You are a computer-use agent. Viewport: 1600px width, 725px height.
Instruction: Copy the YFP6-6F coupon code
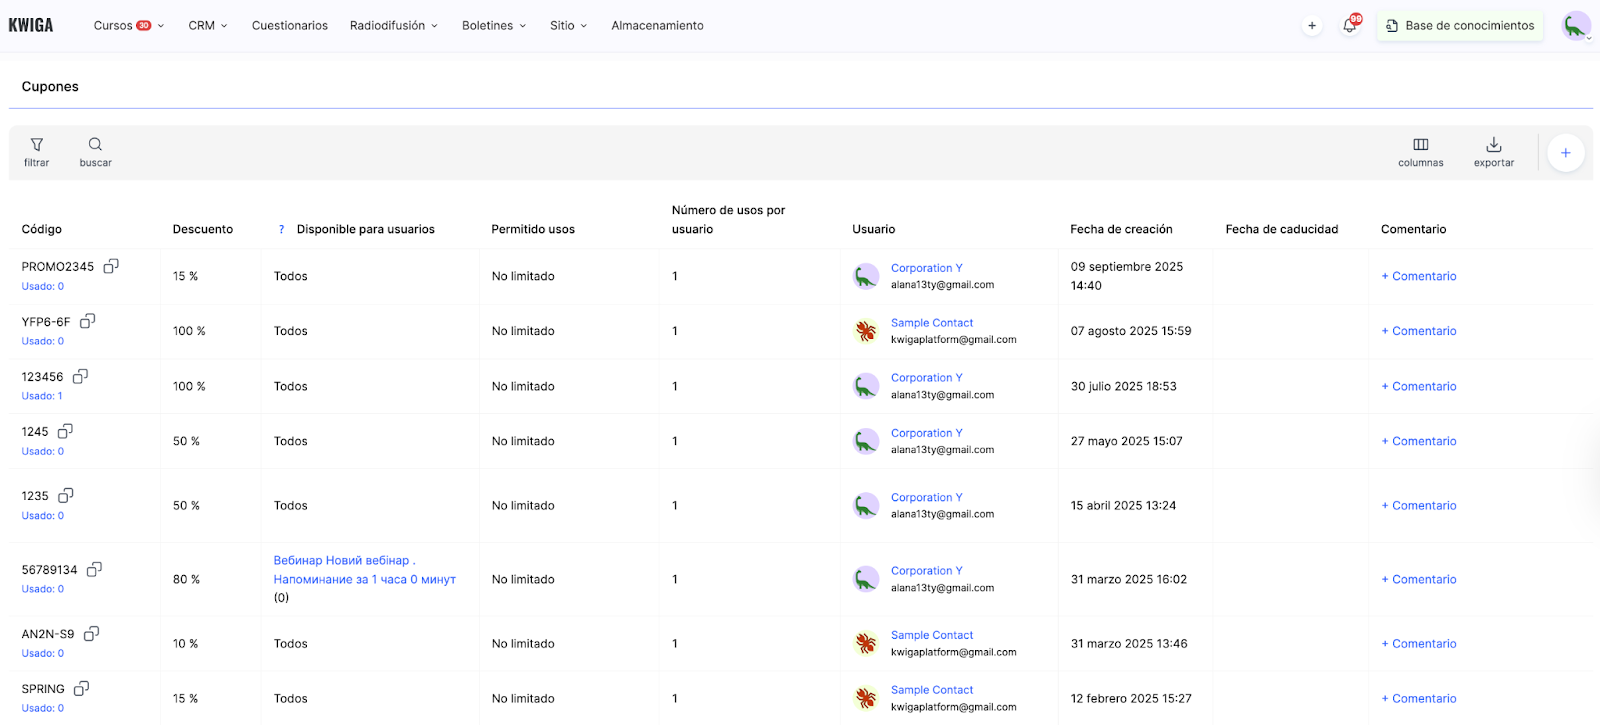[88, 321]
